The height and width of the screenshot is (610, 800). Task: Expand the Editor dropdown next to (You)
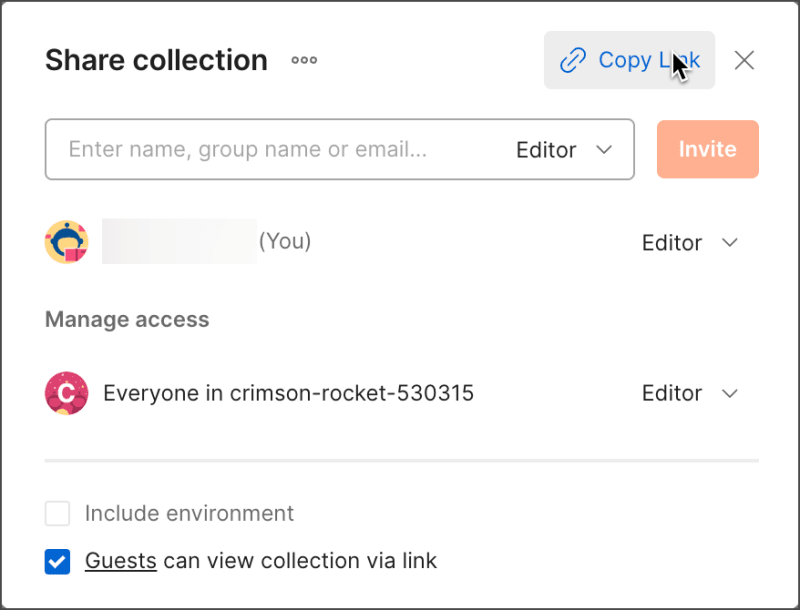(x=690, y=242)
